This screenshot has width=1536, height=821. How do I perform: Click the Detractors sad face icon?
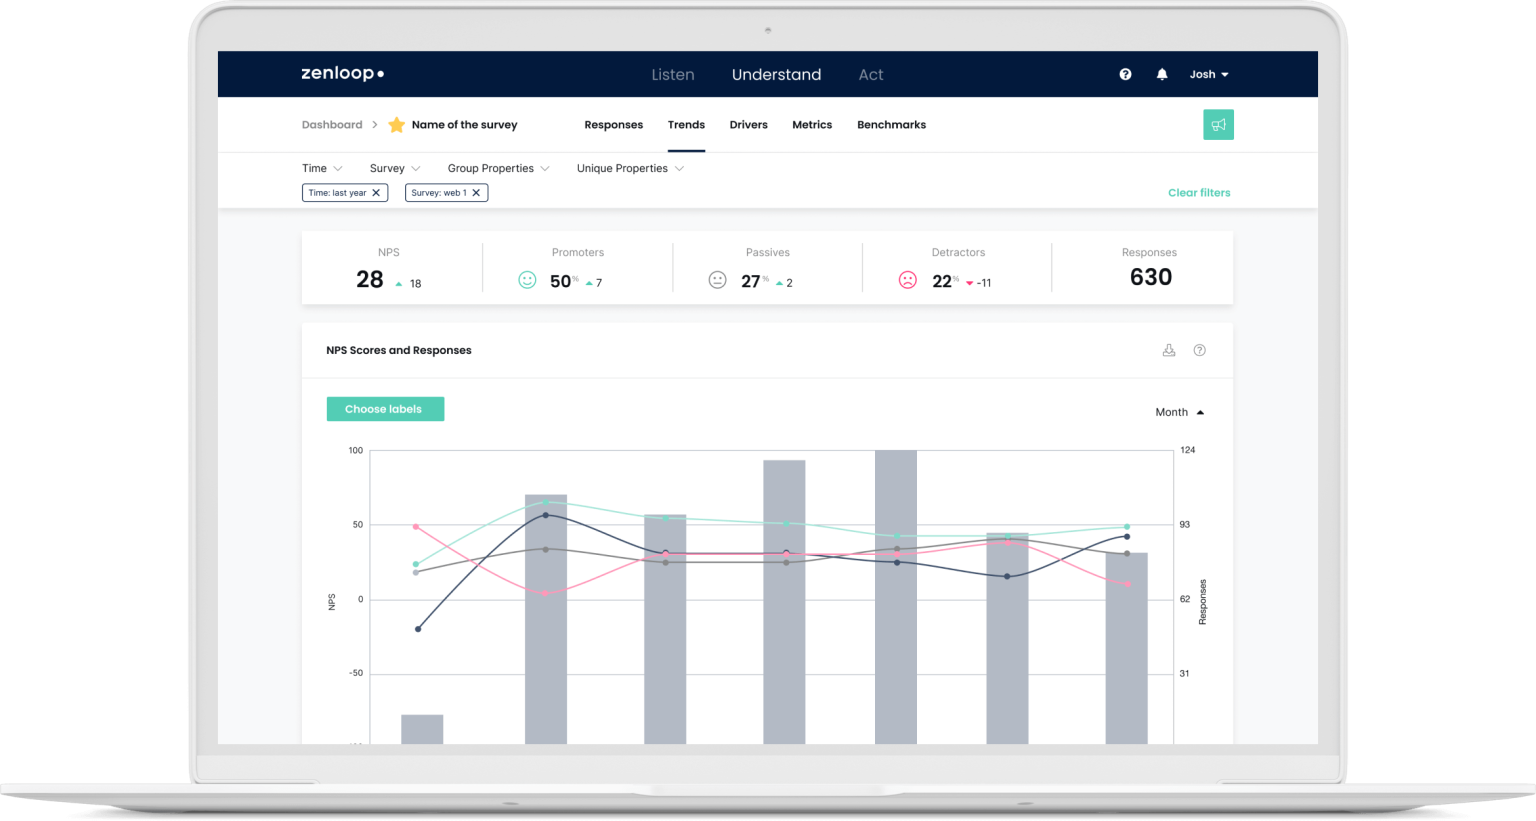coord(907,280)
